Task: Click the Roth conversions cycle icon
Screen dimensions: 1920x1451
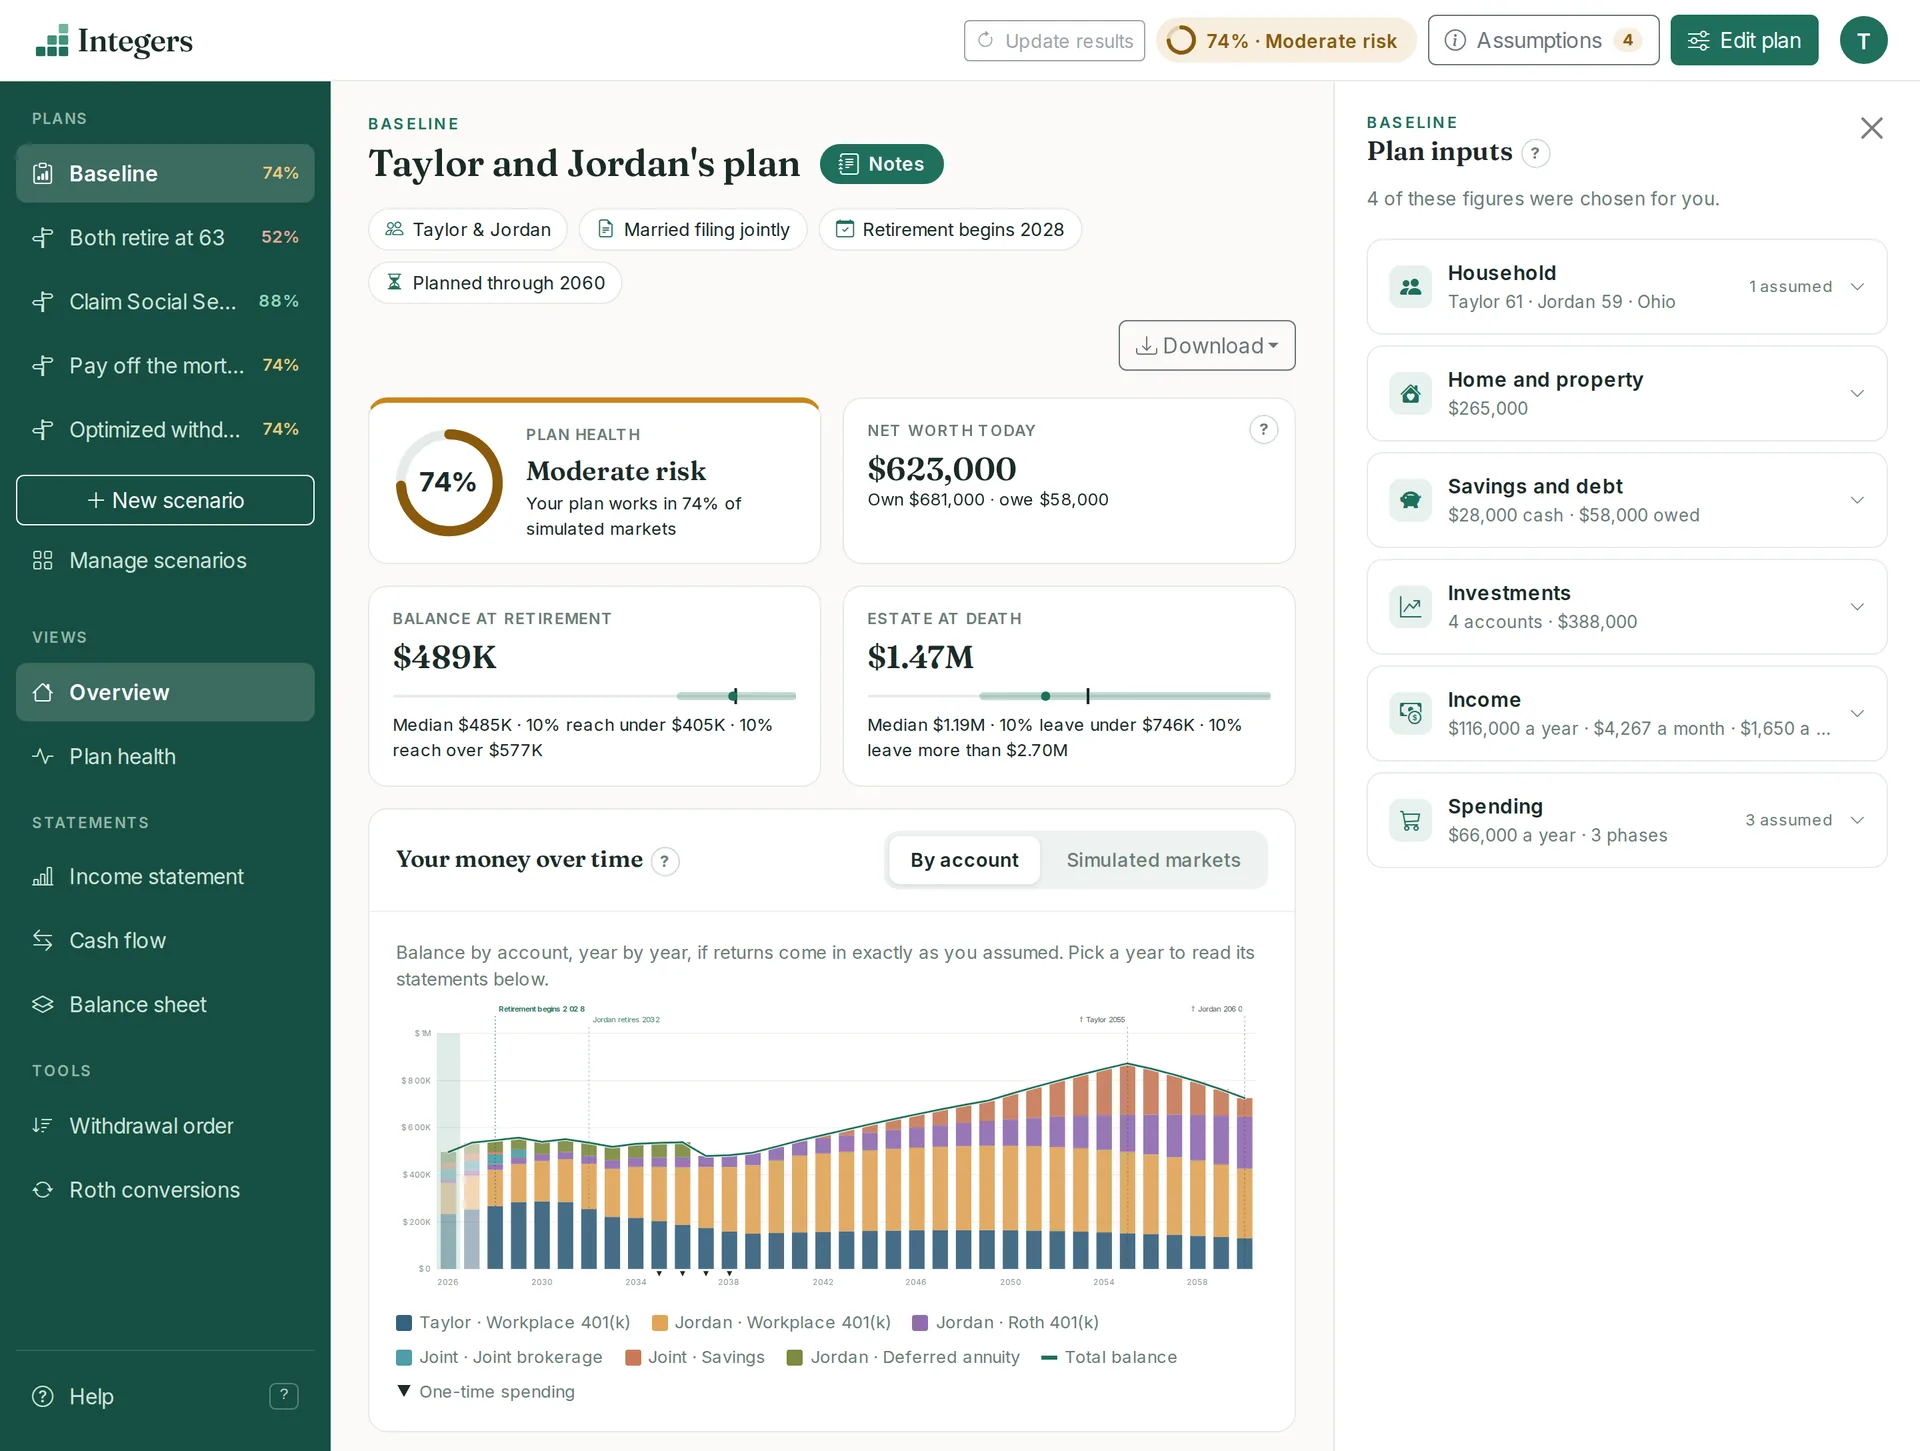Action: point(42,1190)
